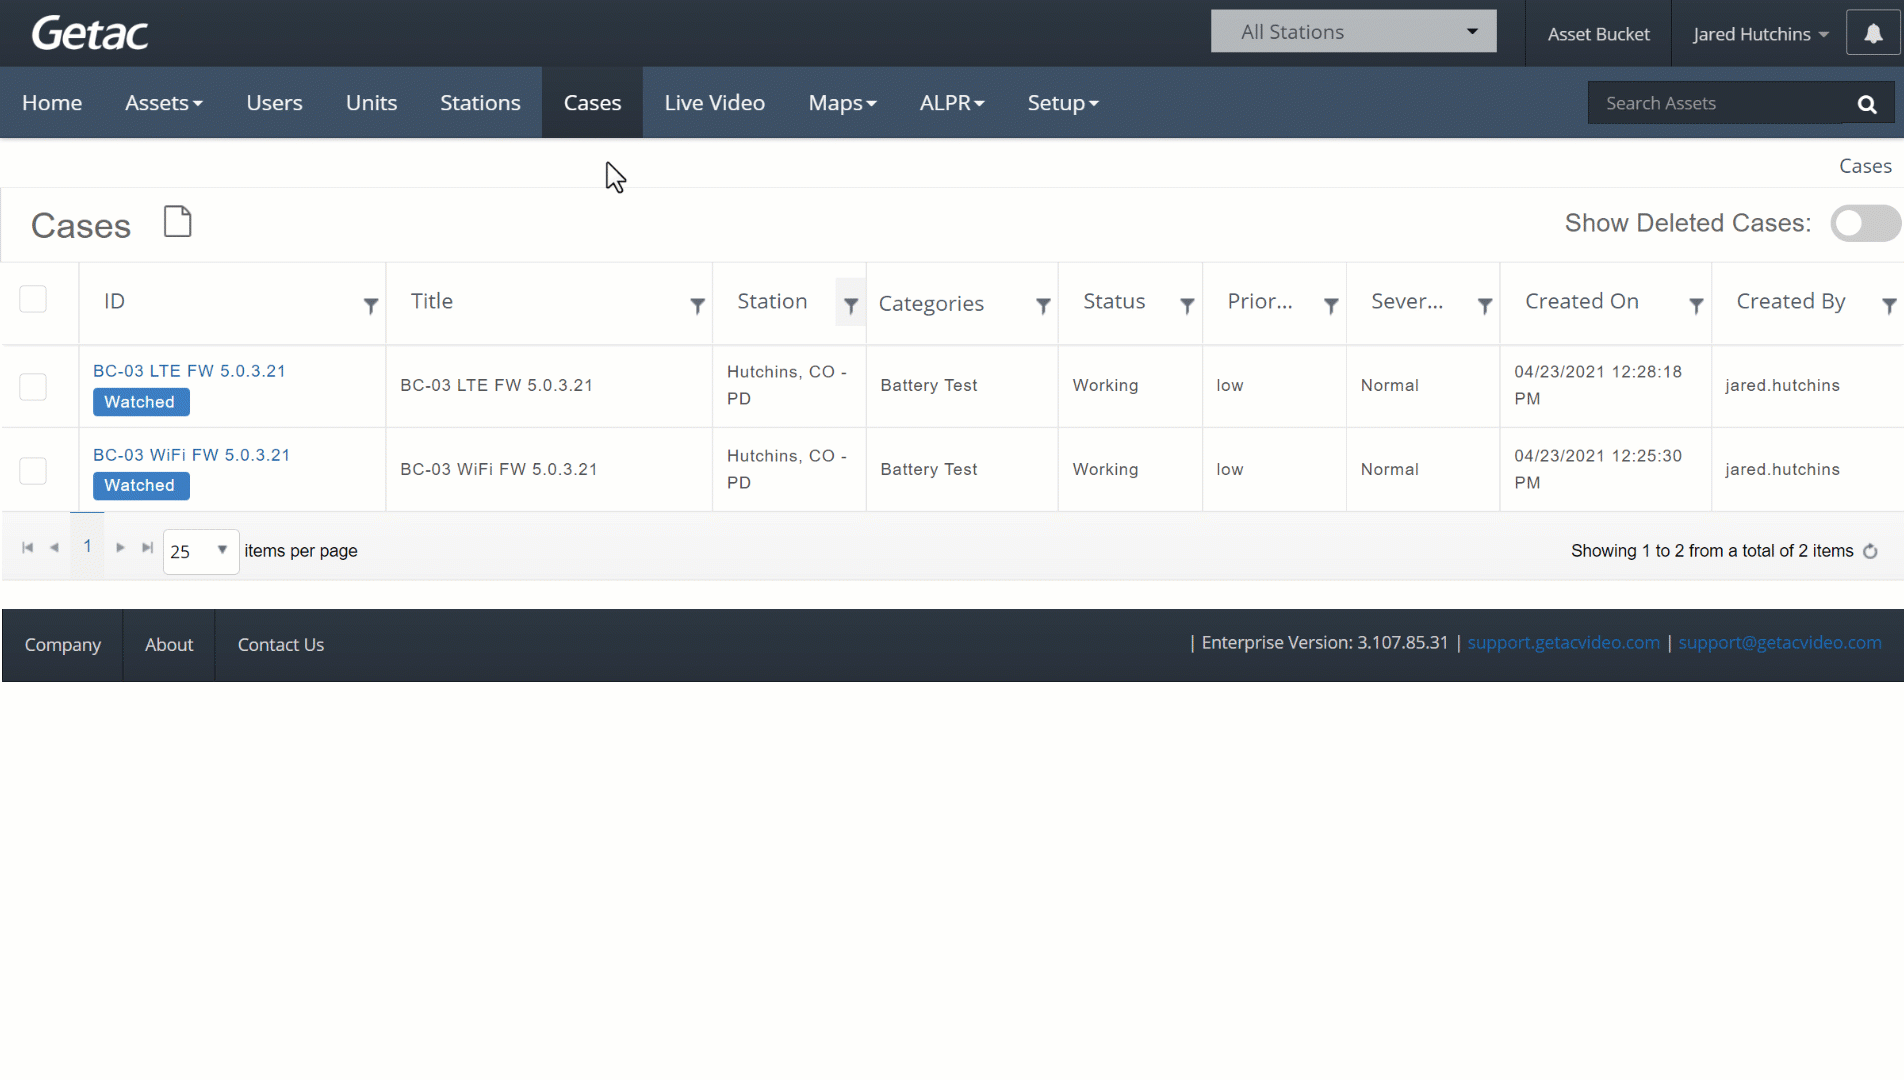
Task: Filter the Created By column
Action: pos(1888,306)
